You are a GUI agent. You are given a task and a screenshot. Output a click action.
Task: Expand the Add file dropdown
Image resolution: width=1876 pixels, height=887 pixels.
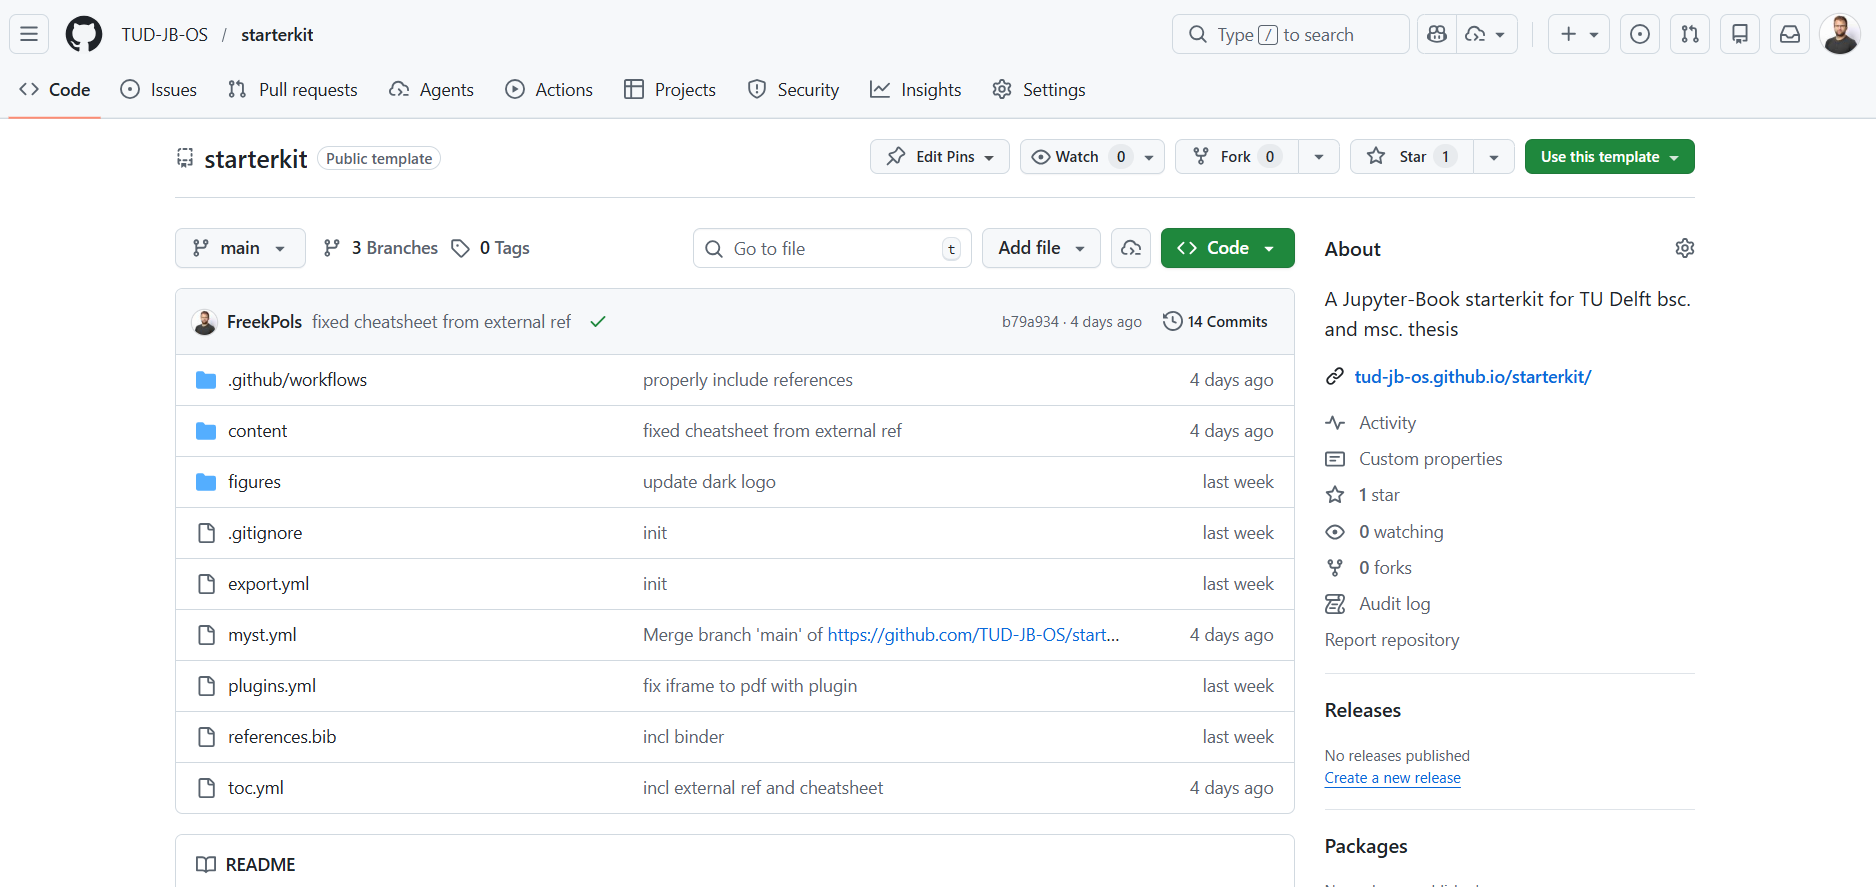(x=1041, y=248)
